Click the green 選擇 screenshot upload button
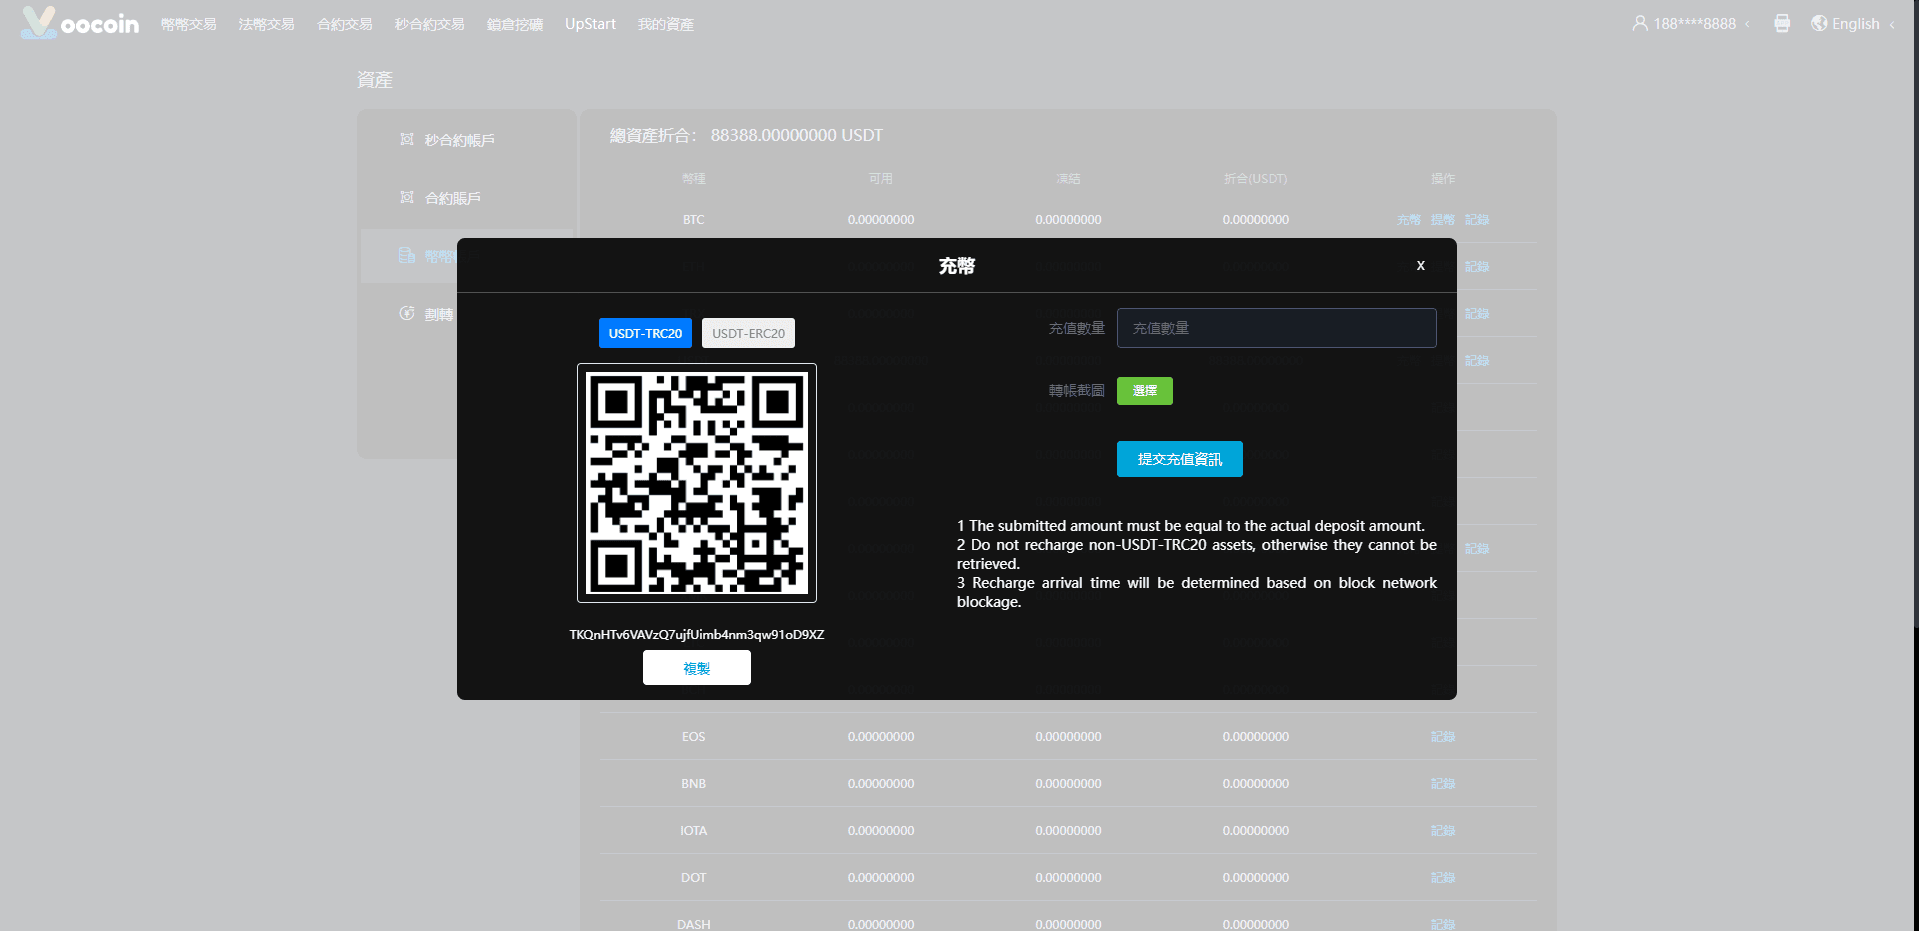Viewport: 1919px width, 931px height. (1144, 391)
